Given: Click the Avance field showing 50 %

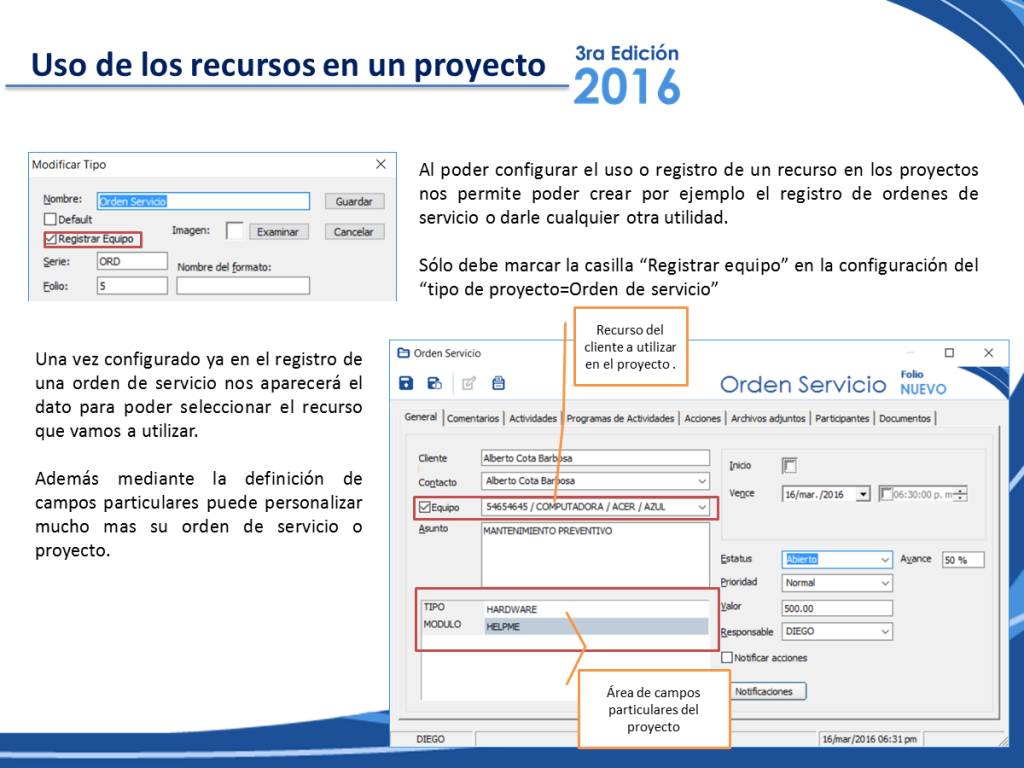Looking at the screenshot, I should (x=963, y=560).
